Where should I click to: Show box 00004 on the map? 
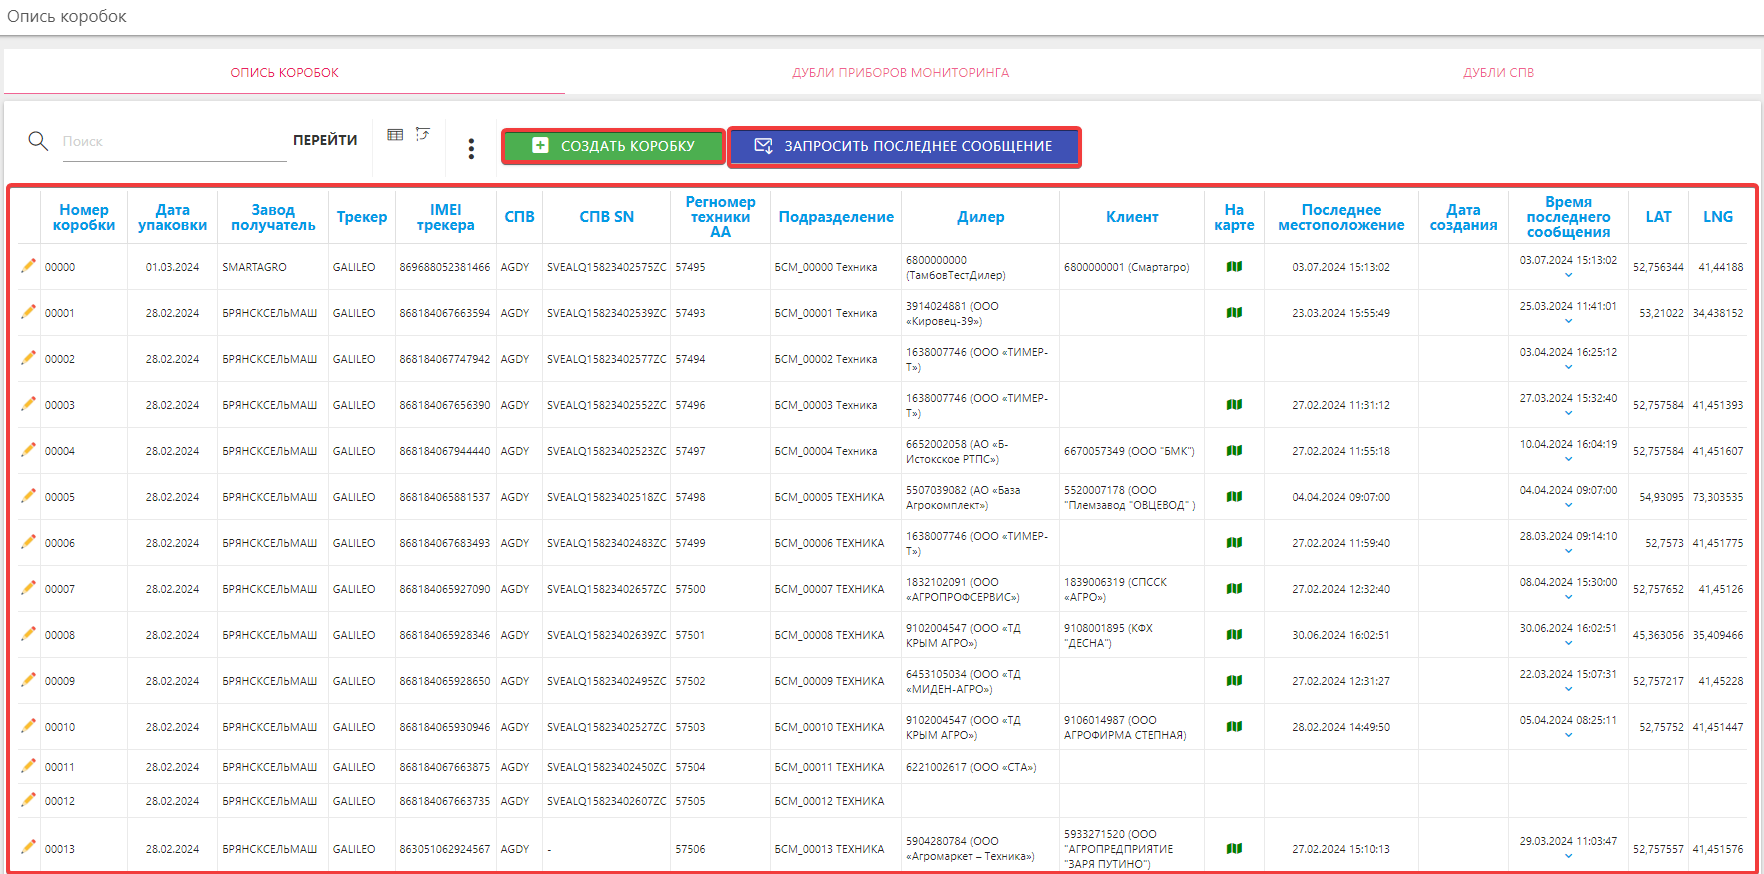[x=1234, y=451]
